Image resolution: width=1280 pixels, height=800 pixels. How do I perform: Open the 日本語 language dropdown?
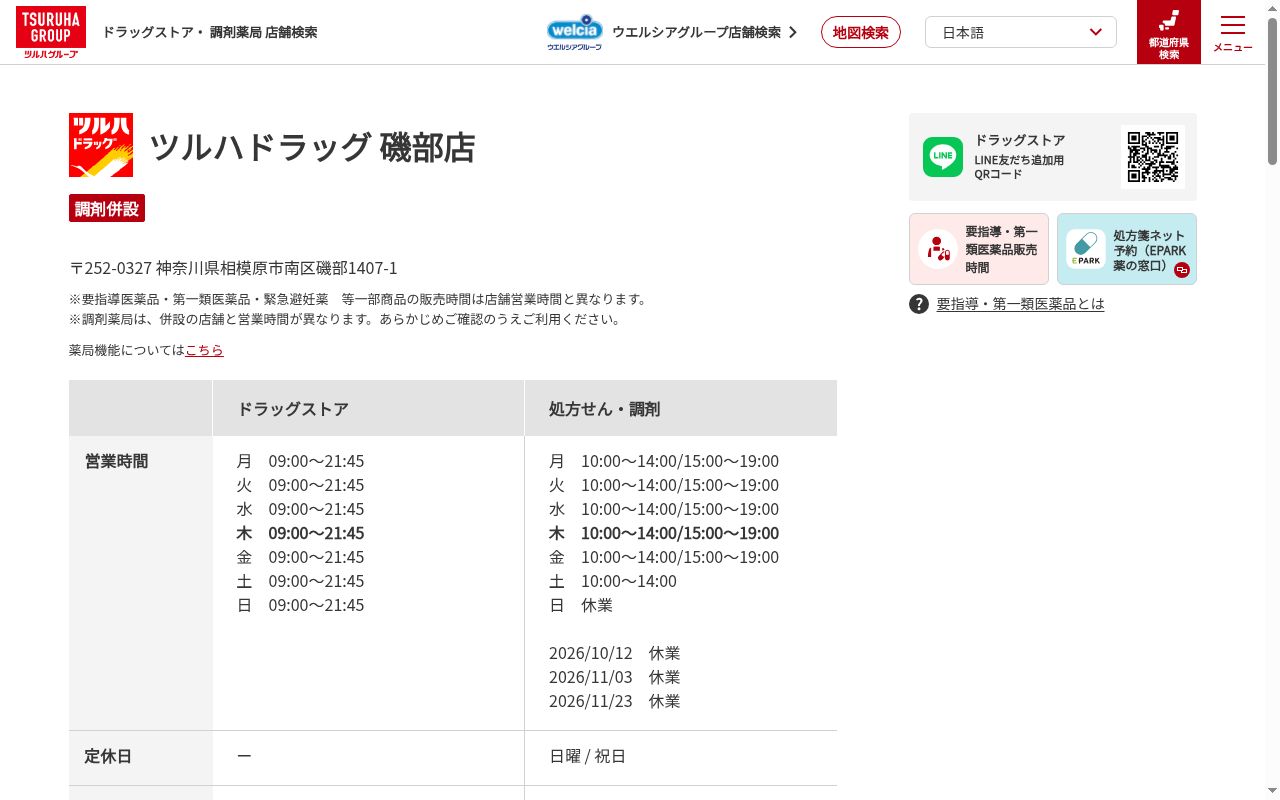click(1021, 32)
